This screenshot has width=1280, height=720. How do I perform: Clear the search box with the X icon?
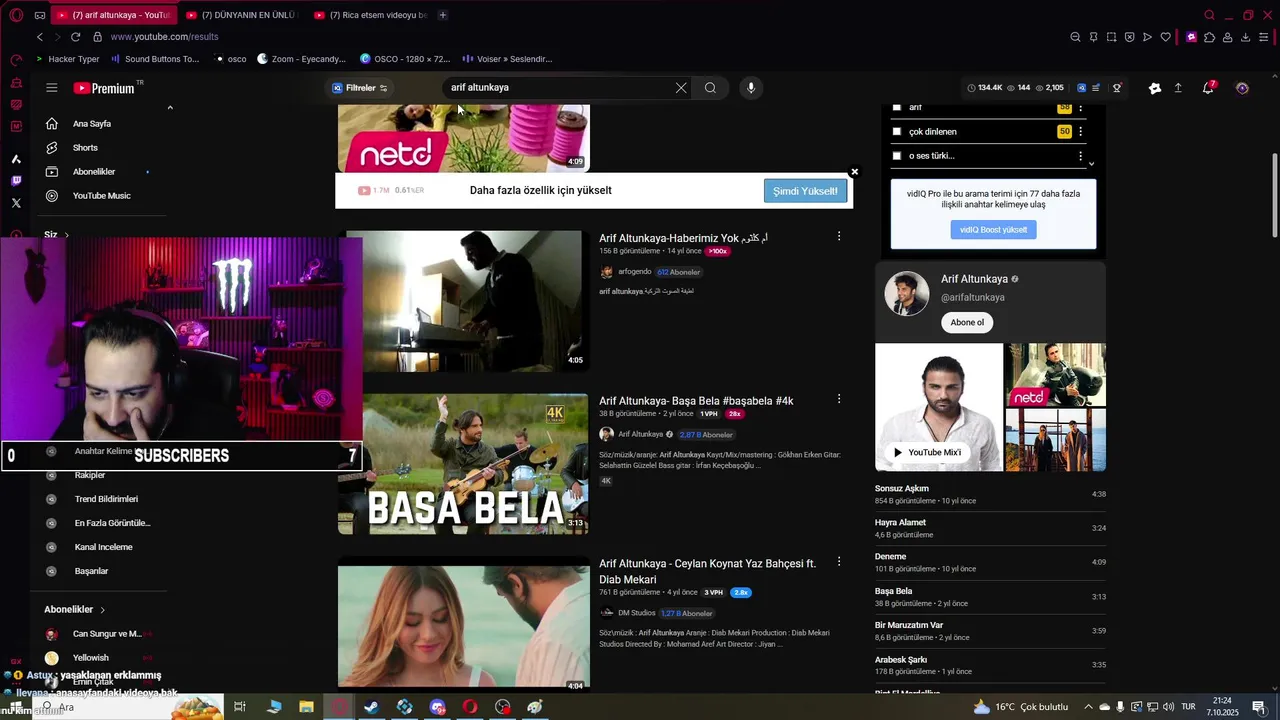pos(681,88)
